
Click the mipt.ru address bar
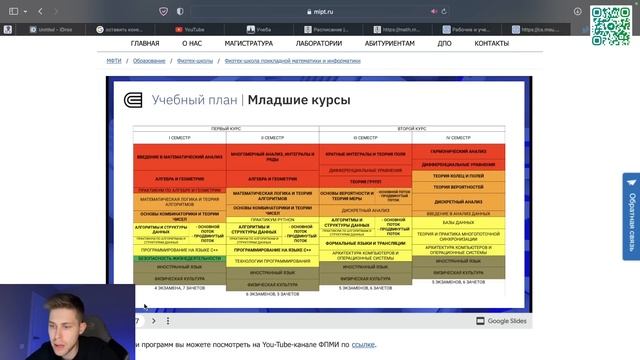320,12
